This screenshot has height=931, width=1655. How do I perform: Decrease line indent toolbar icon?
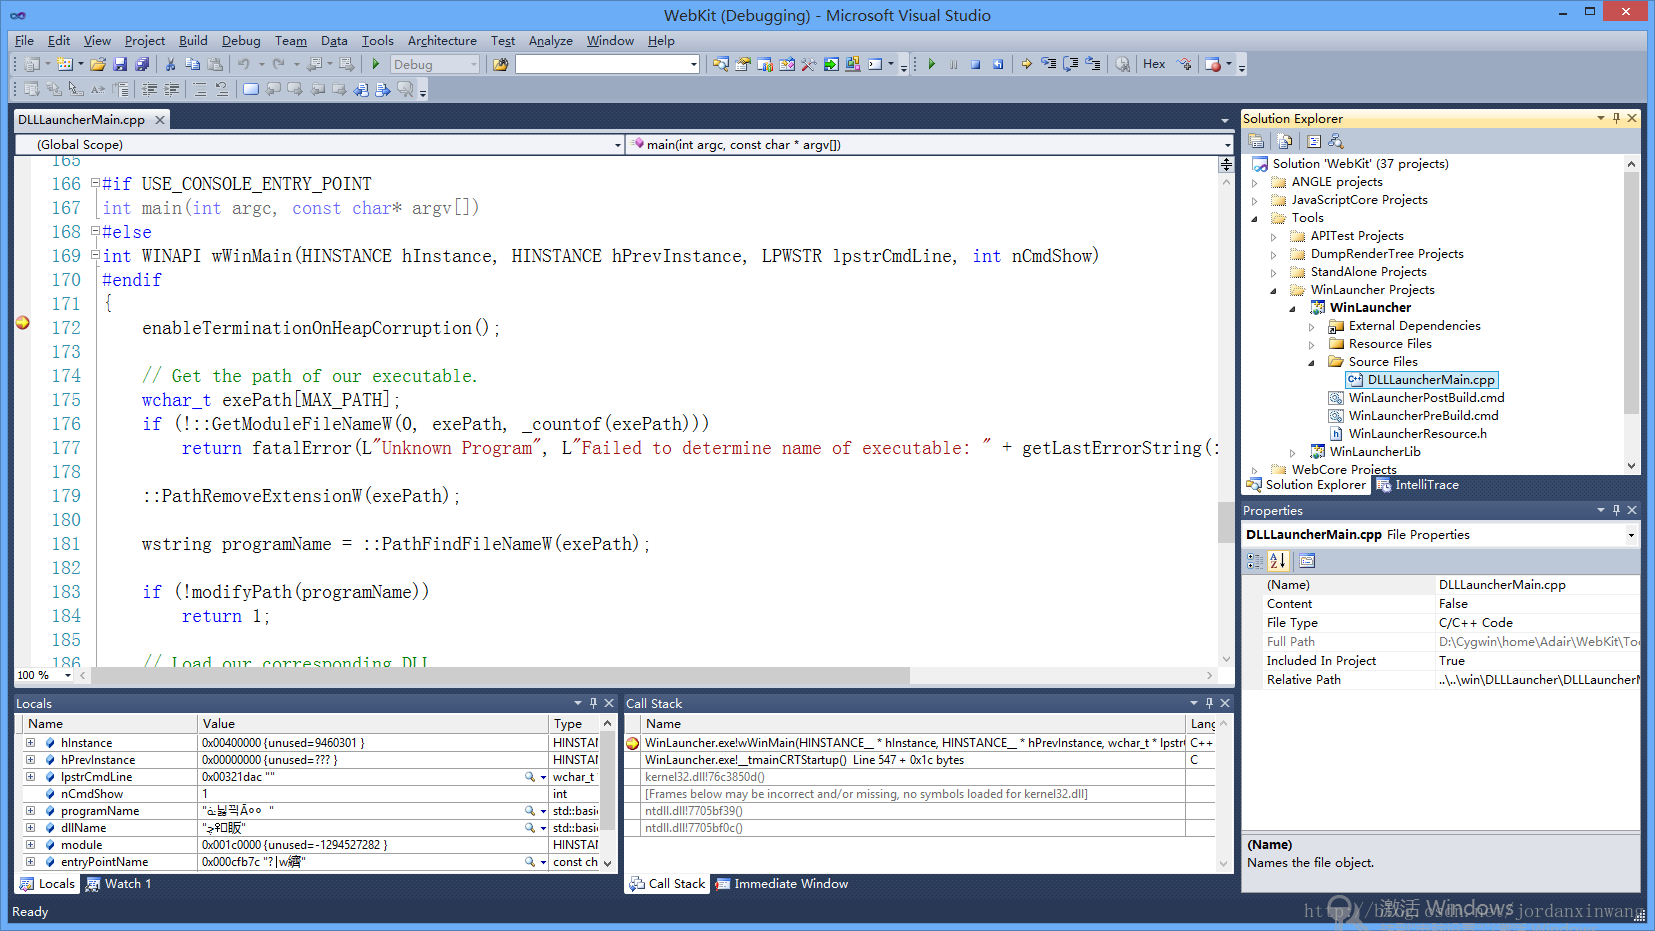pos(150,89)
